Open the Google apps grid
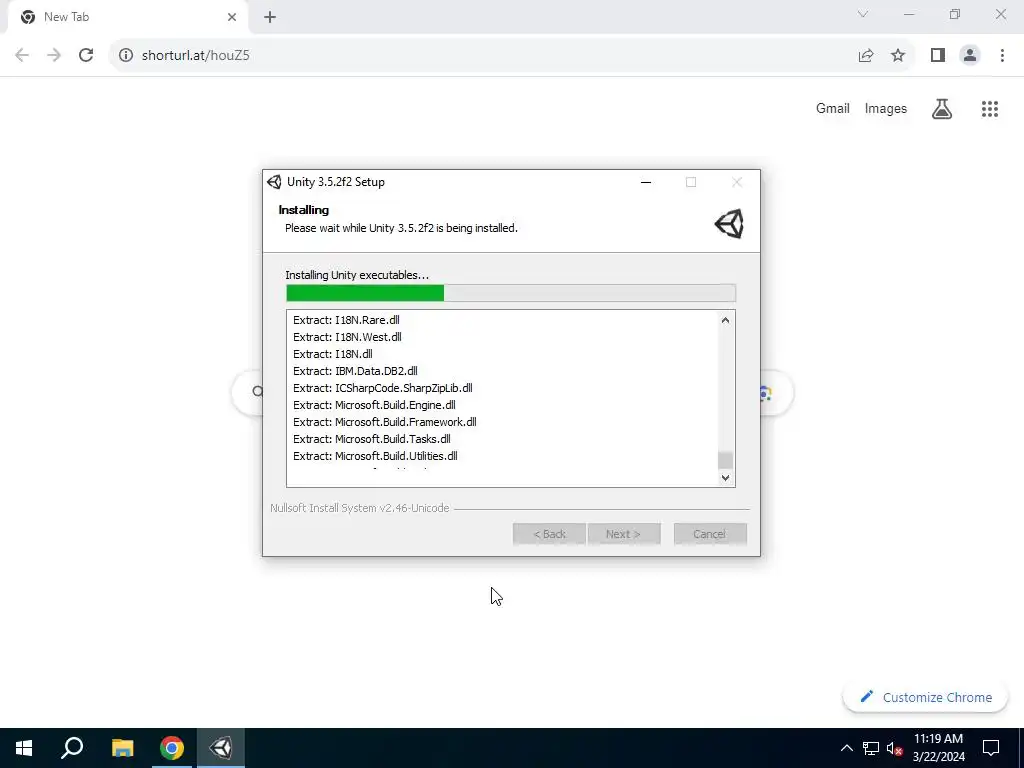 point(990,108)
